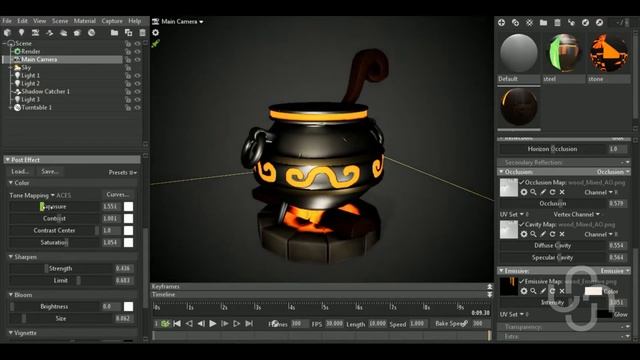Screen dimensions: 640x360
Task: Open the File menu
Action: [x=7, y=21]
